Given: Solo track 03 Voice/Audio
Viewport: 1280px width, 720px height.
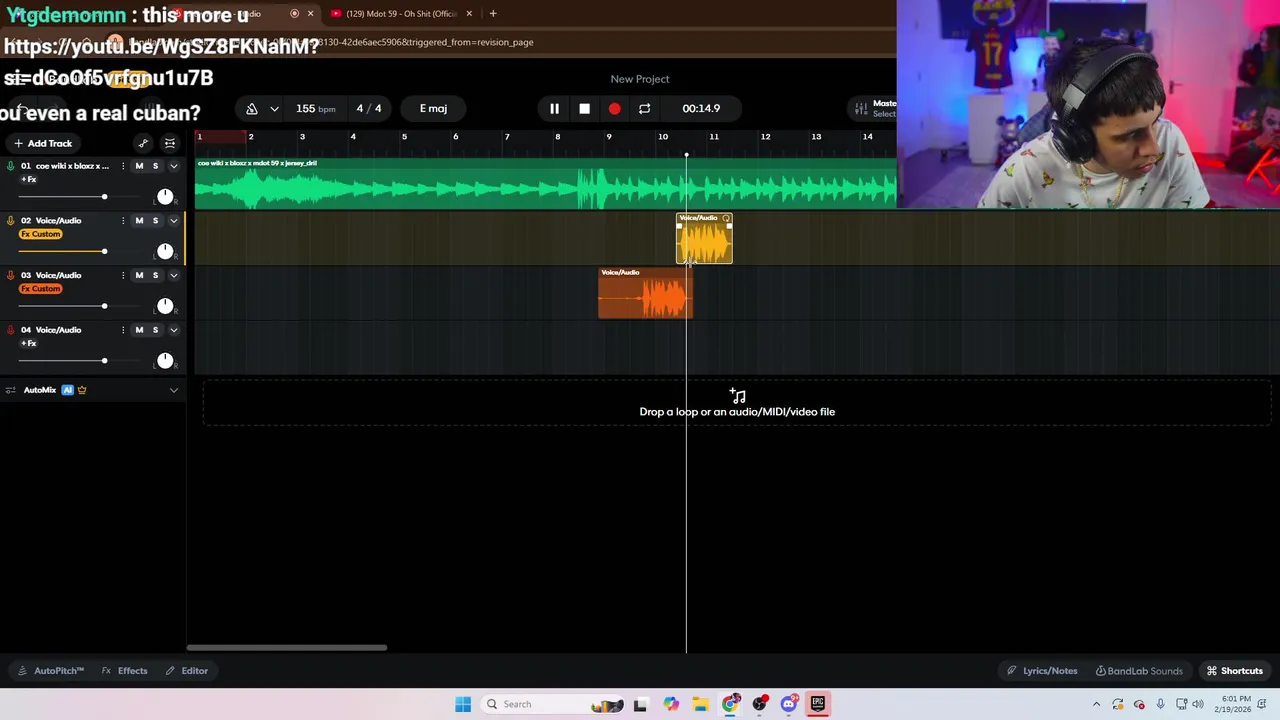Looking at the screenshot, I should (155, 275).
